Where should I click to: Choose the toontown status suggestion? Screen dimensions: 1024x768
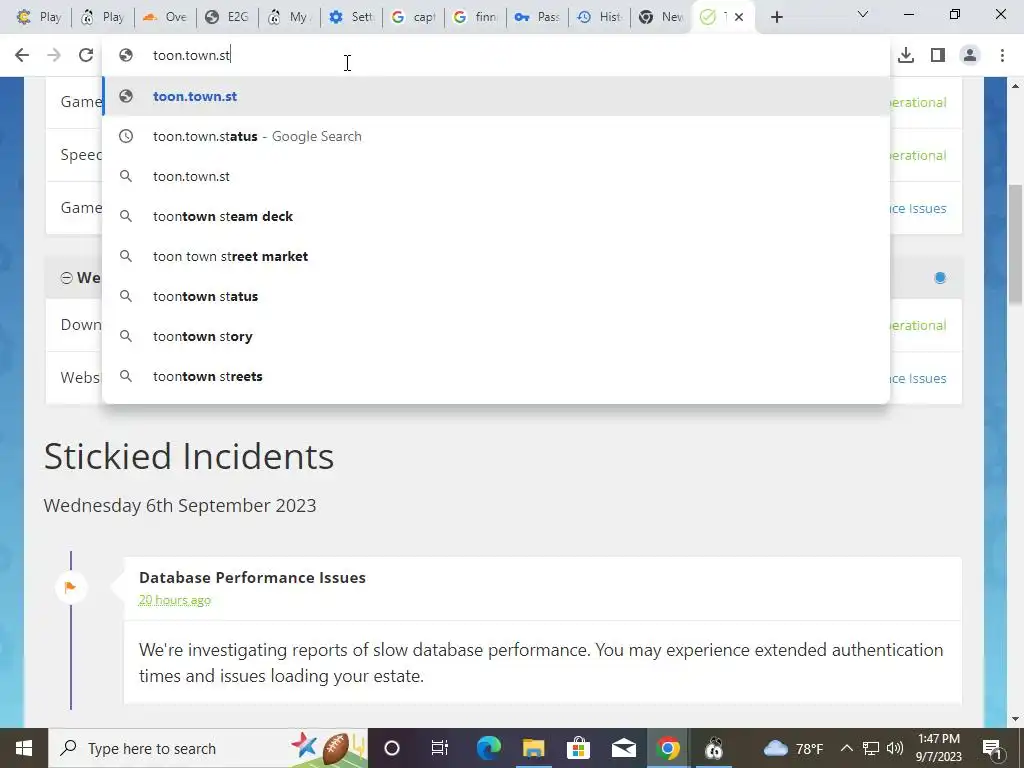[x=496, y=296]
